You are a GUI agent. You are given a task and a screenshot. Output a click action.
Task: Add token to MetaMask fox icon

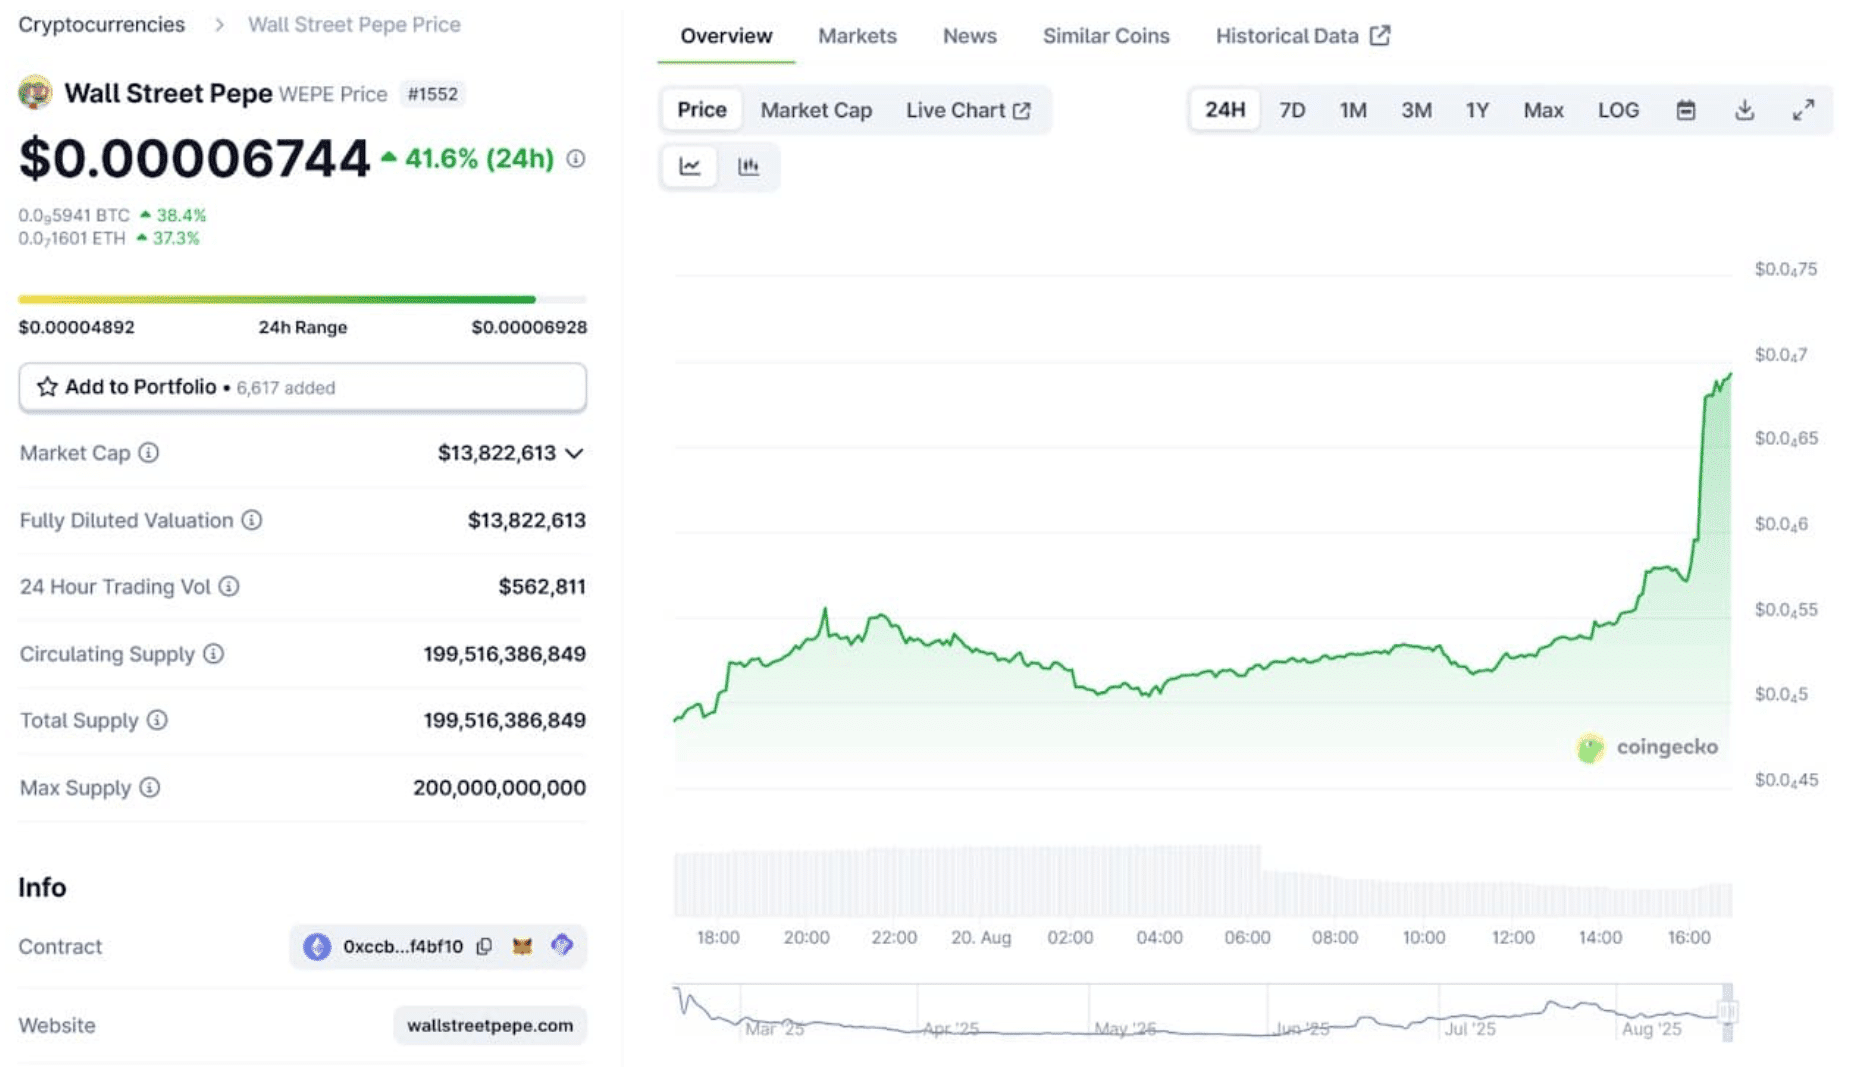[522, 946]
